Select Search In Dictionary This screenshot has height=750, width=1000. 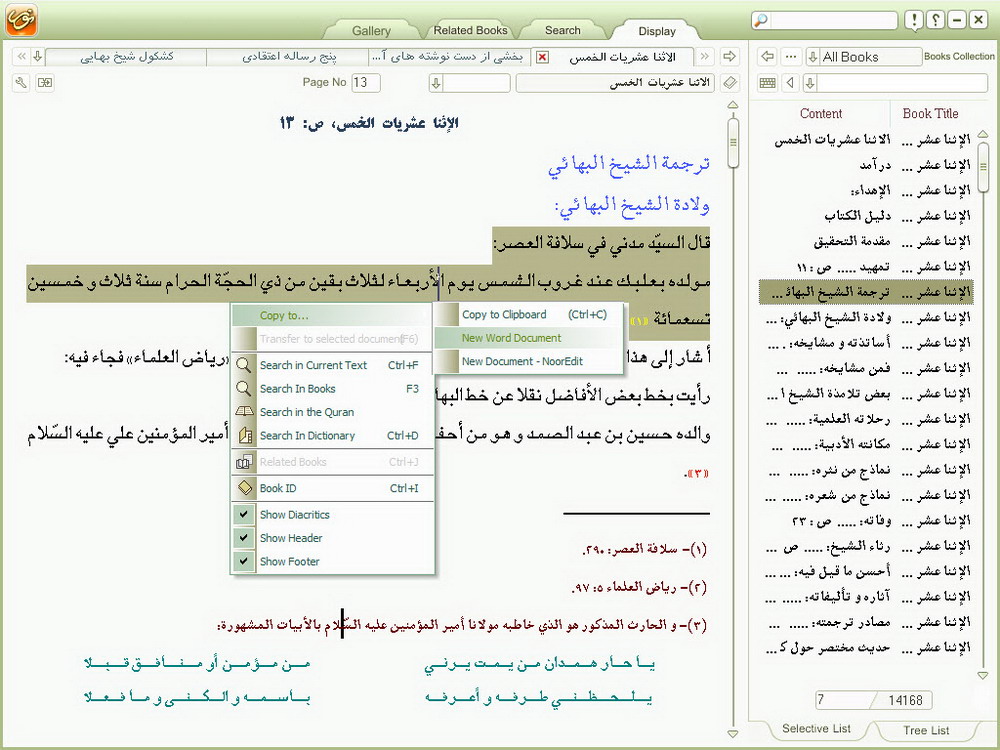pyautogui.click(x=333, y=436)
